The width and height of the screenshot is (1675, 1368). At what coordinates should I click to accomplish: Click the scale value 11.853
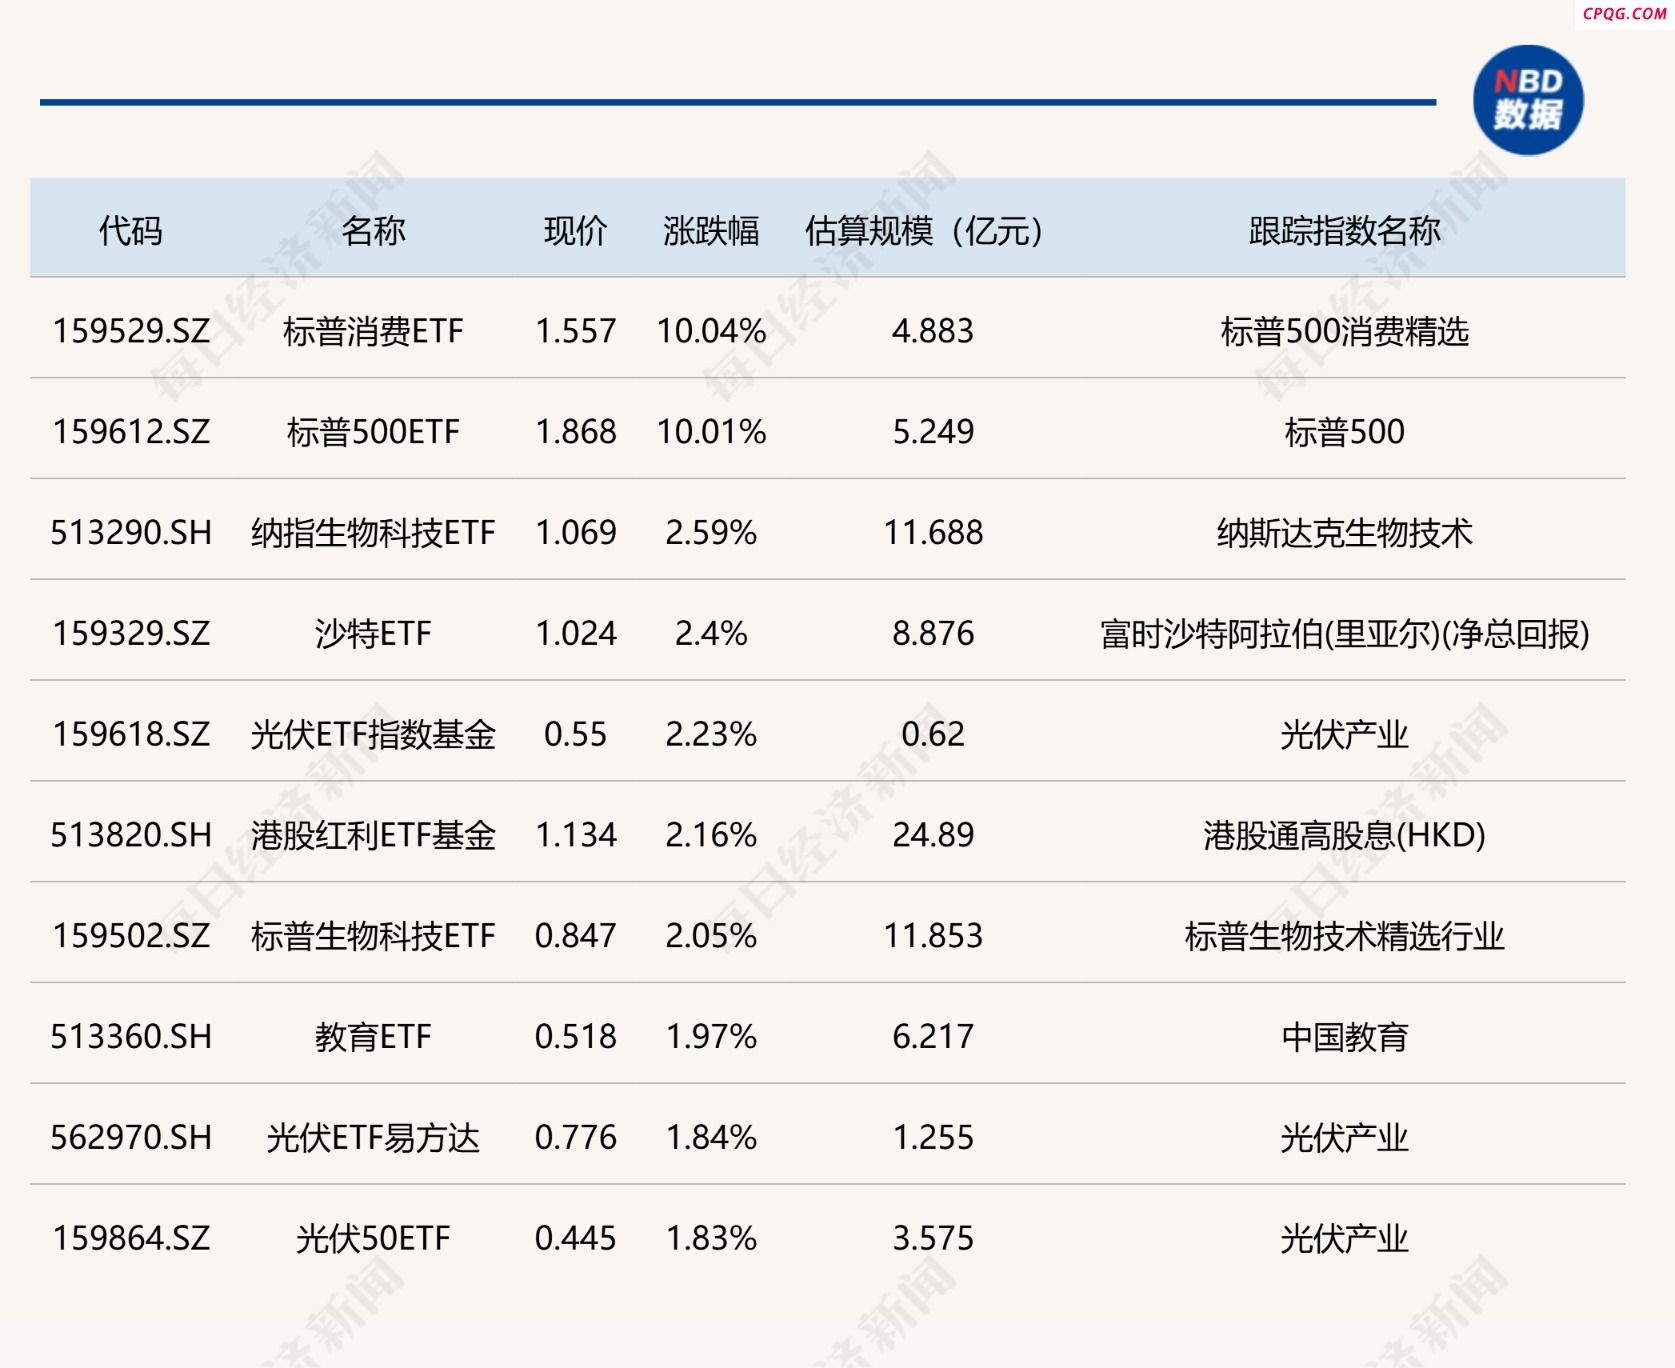point(933,936)
